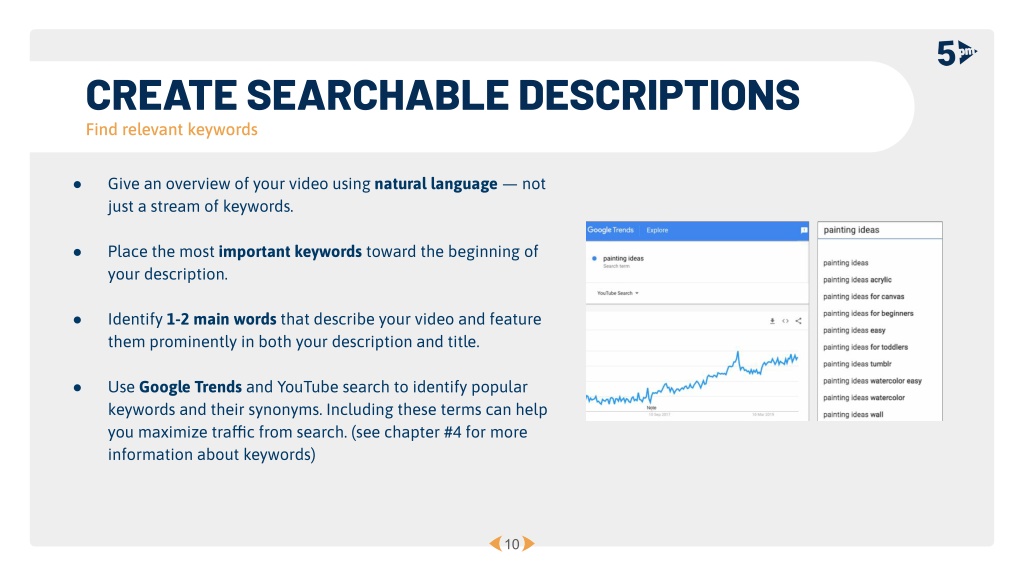Click the blue dot beside painting ideas term
Screen dimensions: 1024x576
(x=594, y=259)
